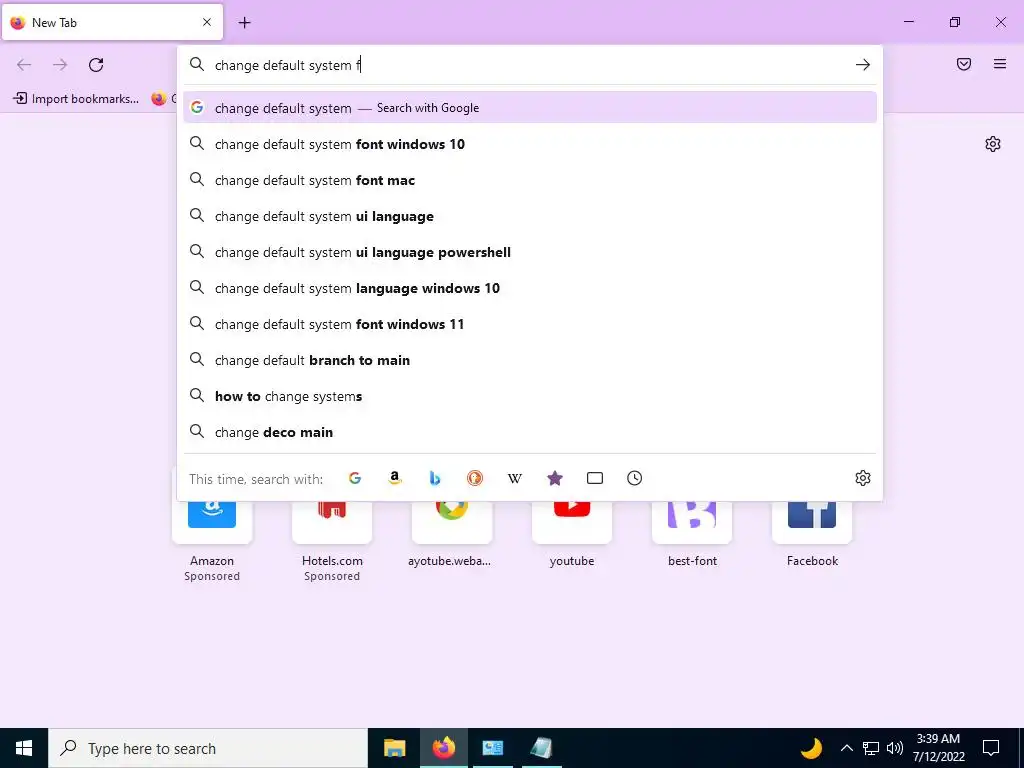
Task: Search history using the clock icon
Action: coord(634,478)
